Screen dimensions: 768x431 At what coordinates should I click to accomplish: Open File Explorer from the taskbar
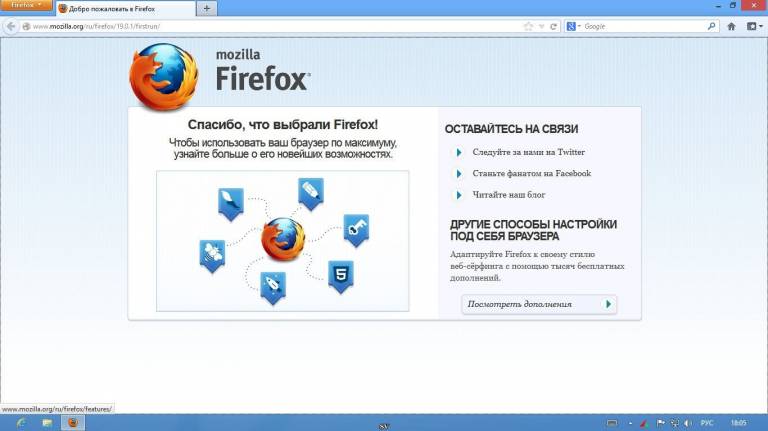click(47, 422)
